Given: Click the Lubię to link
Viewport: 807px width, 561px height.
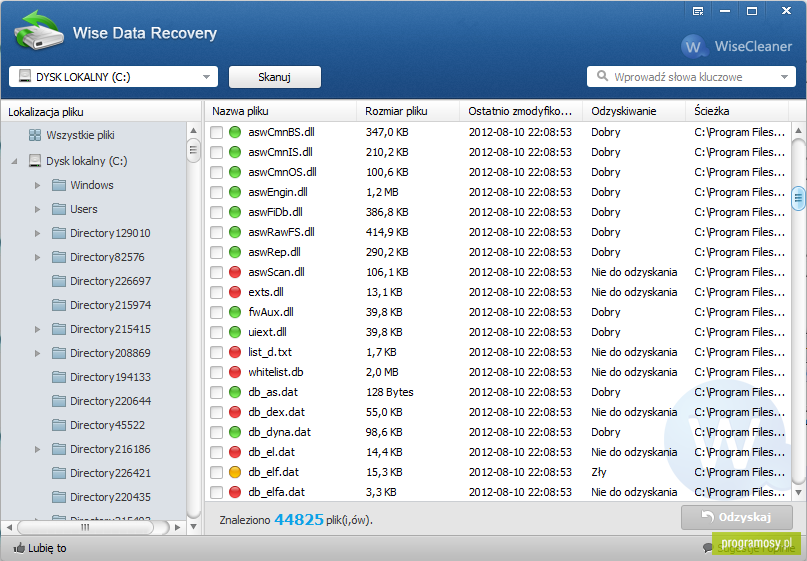Looking at the screenshot, I should pos(47,548).
